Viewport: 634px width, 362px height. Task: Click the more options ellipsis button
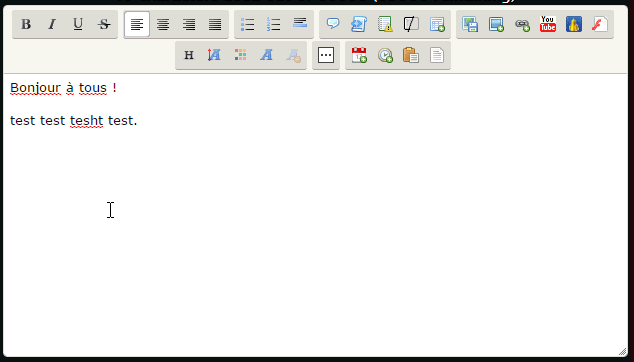326,55
